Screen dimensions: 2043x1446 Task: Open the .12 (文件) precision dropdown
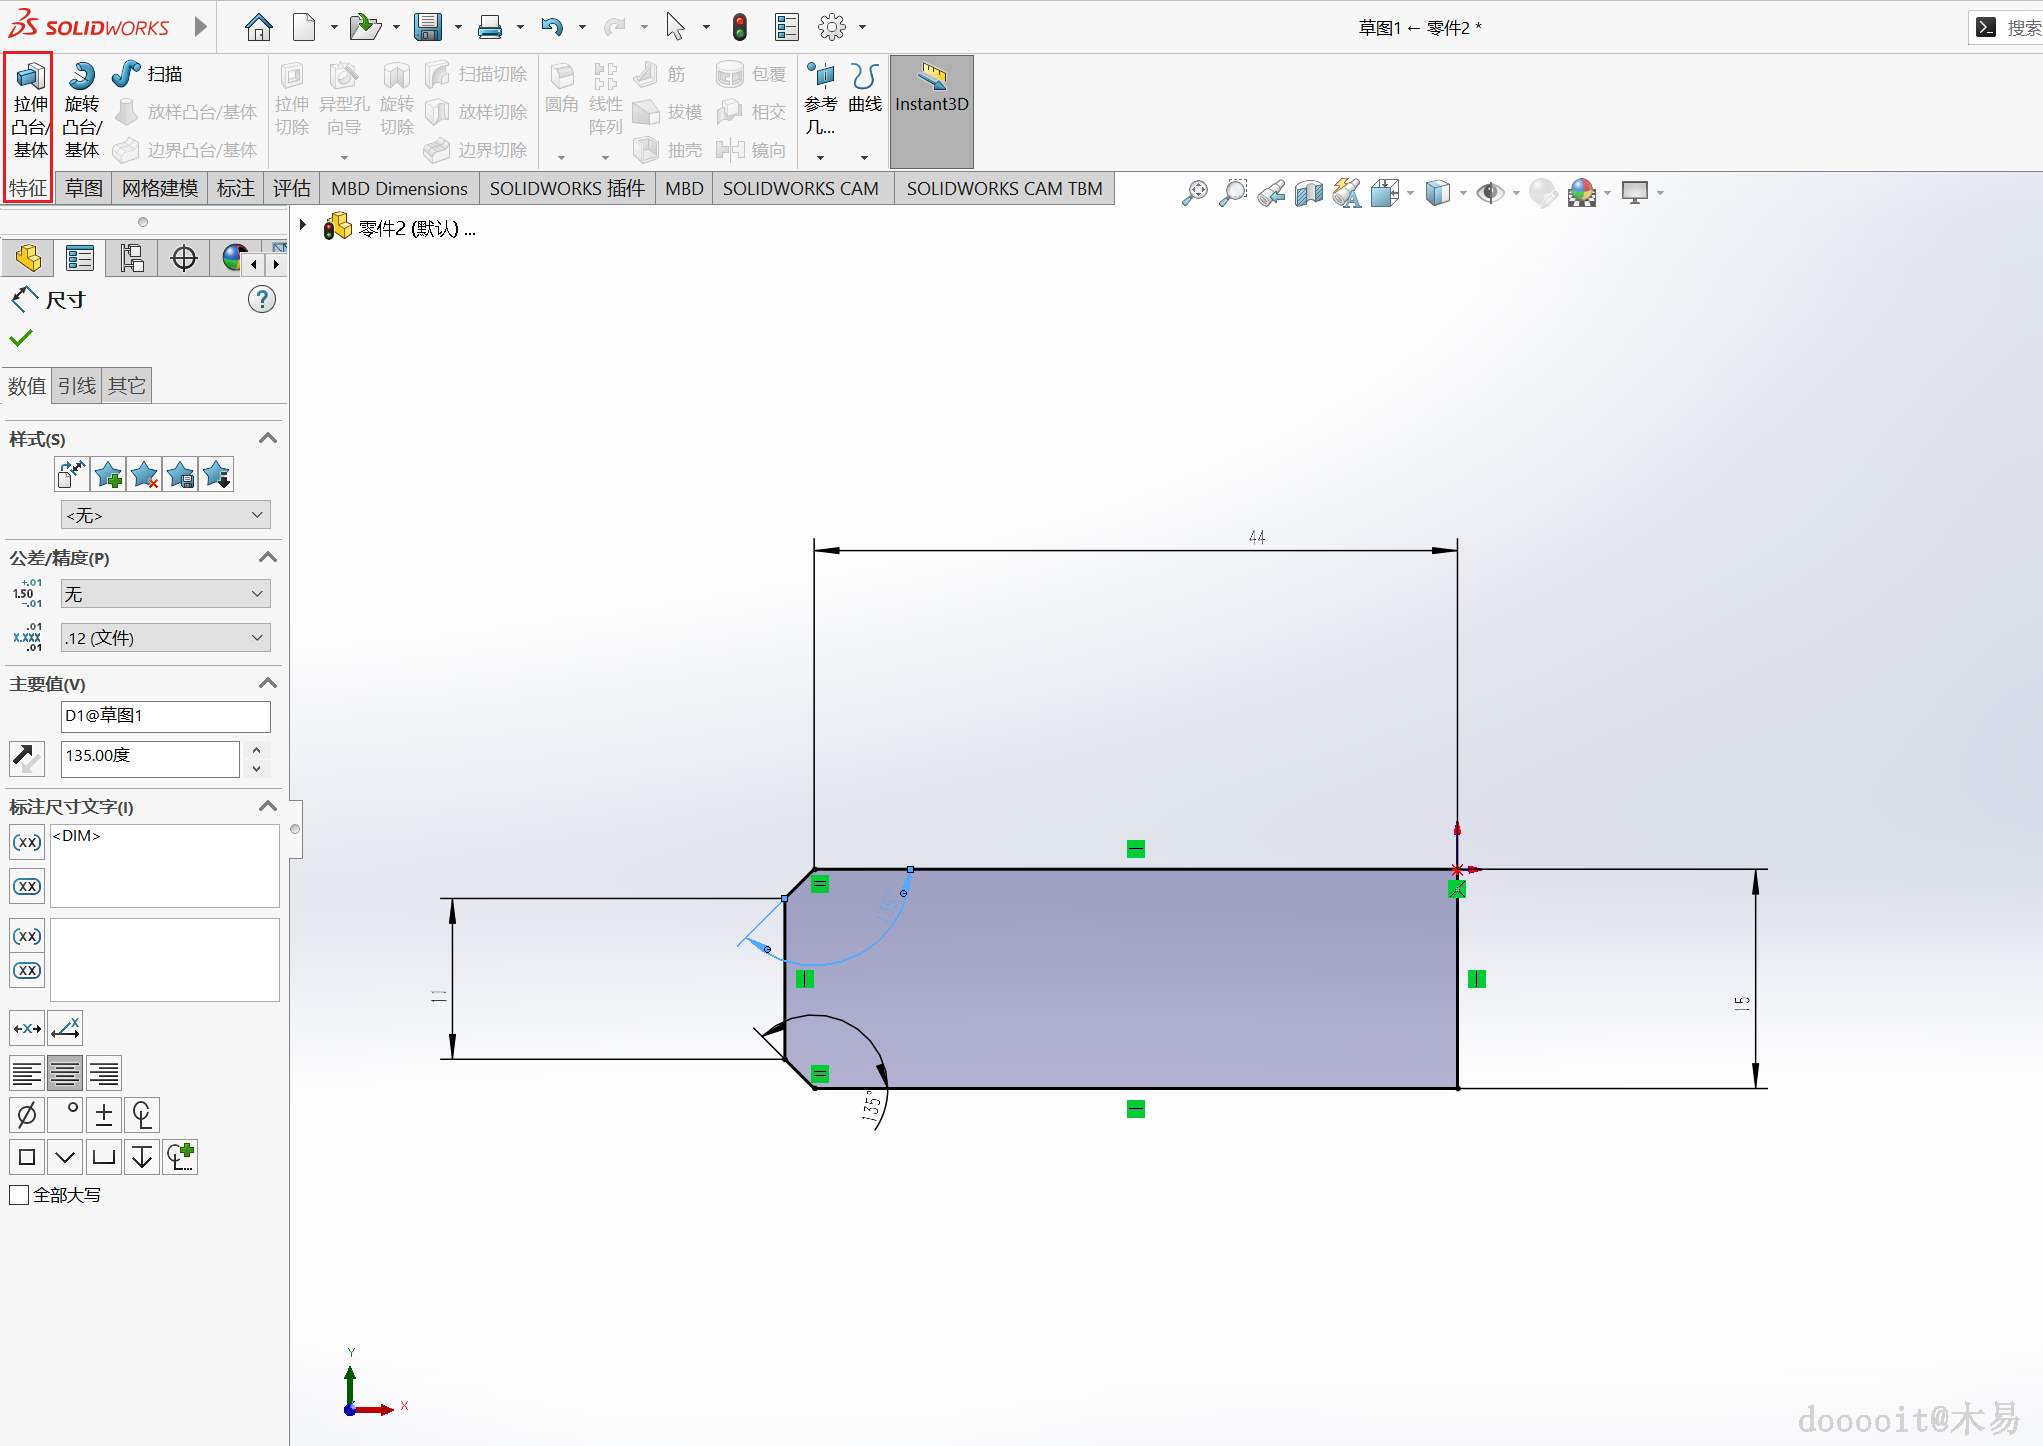[165, 638]
